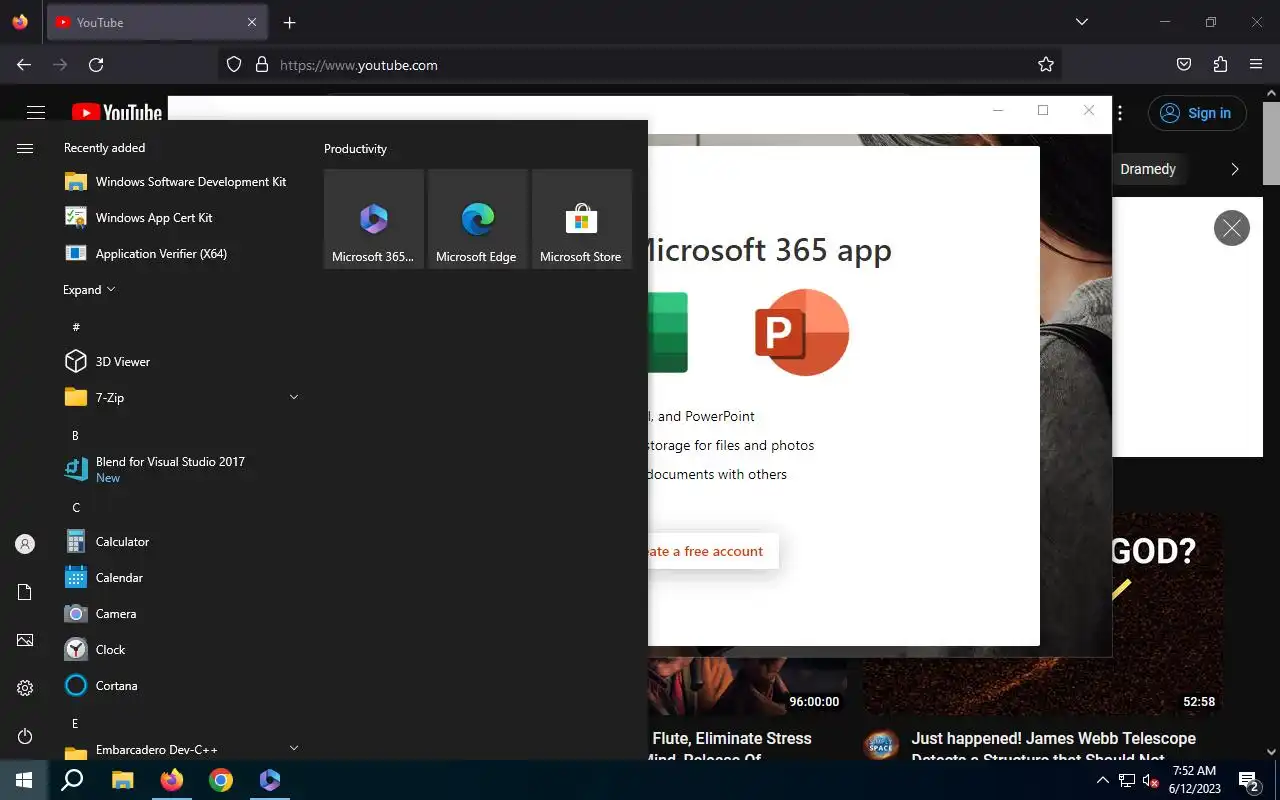This screenshot has height=800, width=1280.
Task: Open the notification center icon
Action: coord(1248,780)
